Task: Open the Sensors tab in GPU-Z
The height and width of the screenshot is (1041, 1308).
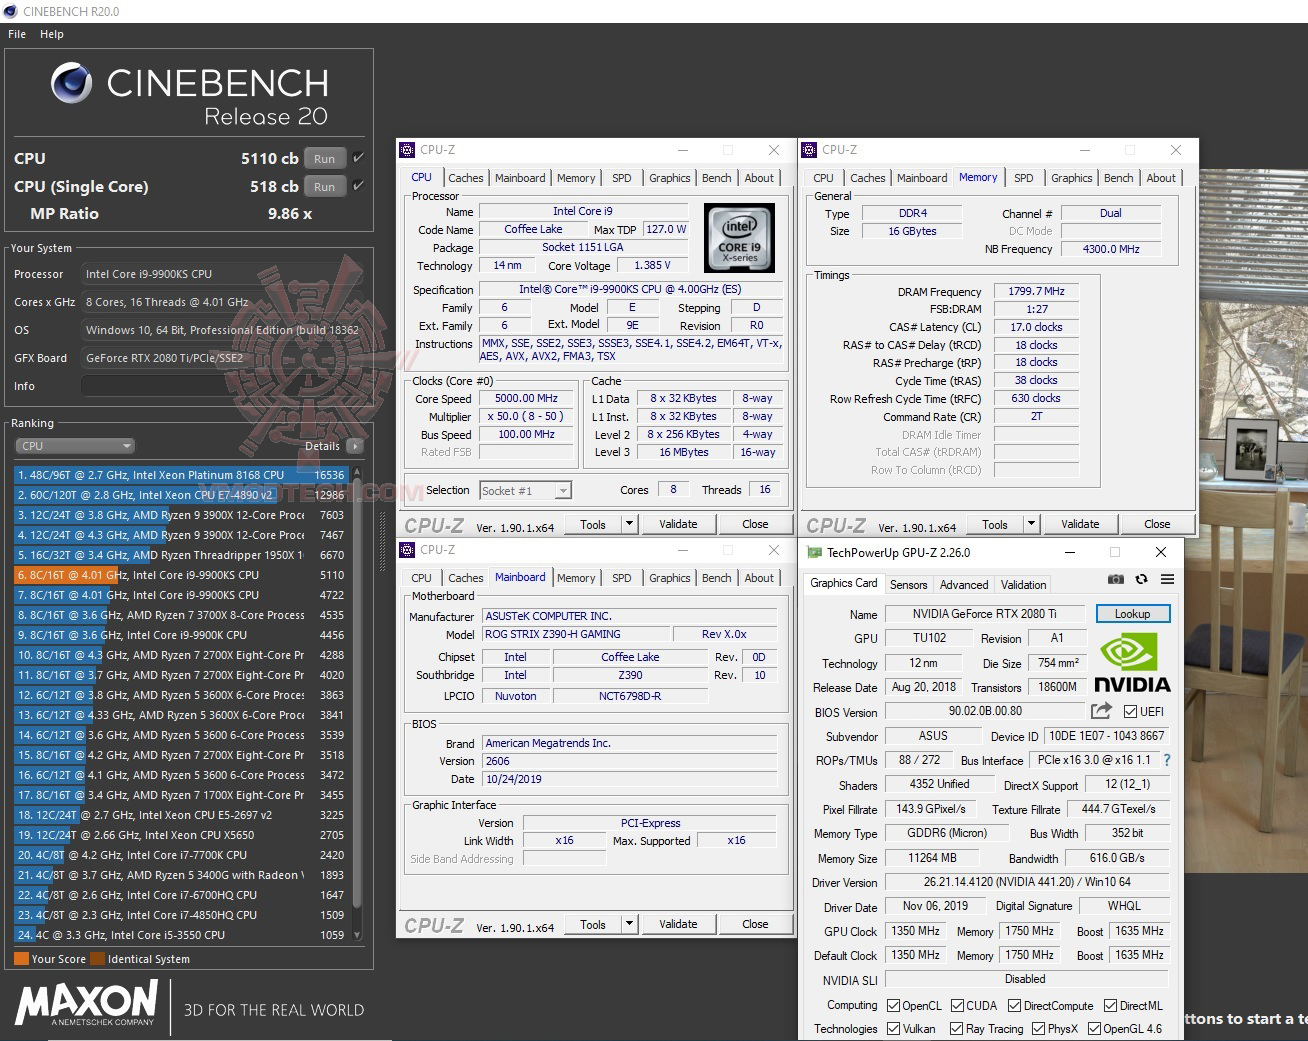Action: [908, 585]
